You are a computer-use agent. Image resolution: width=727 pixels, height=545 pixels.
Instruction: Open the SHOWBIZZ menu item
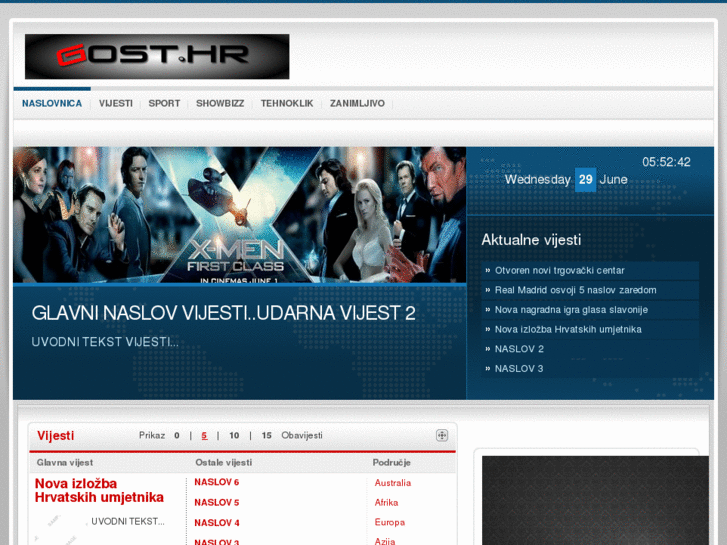220,103
